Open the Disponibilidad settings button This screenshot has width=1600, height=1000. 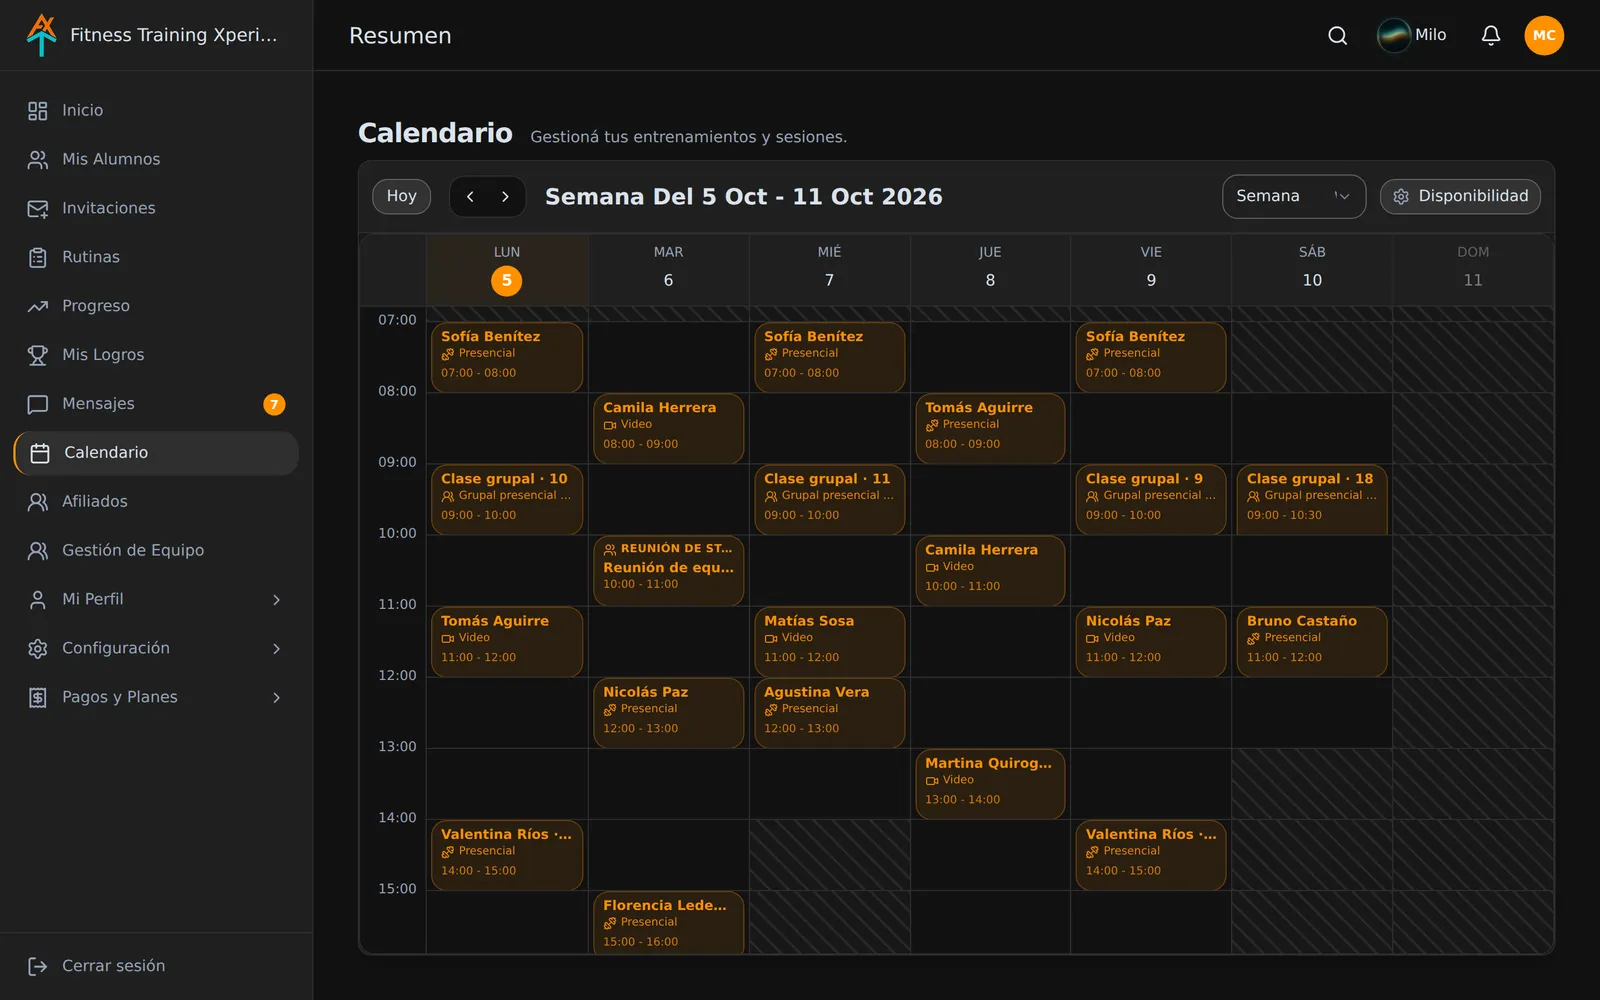pos(1460,197)
